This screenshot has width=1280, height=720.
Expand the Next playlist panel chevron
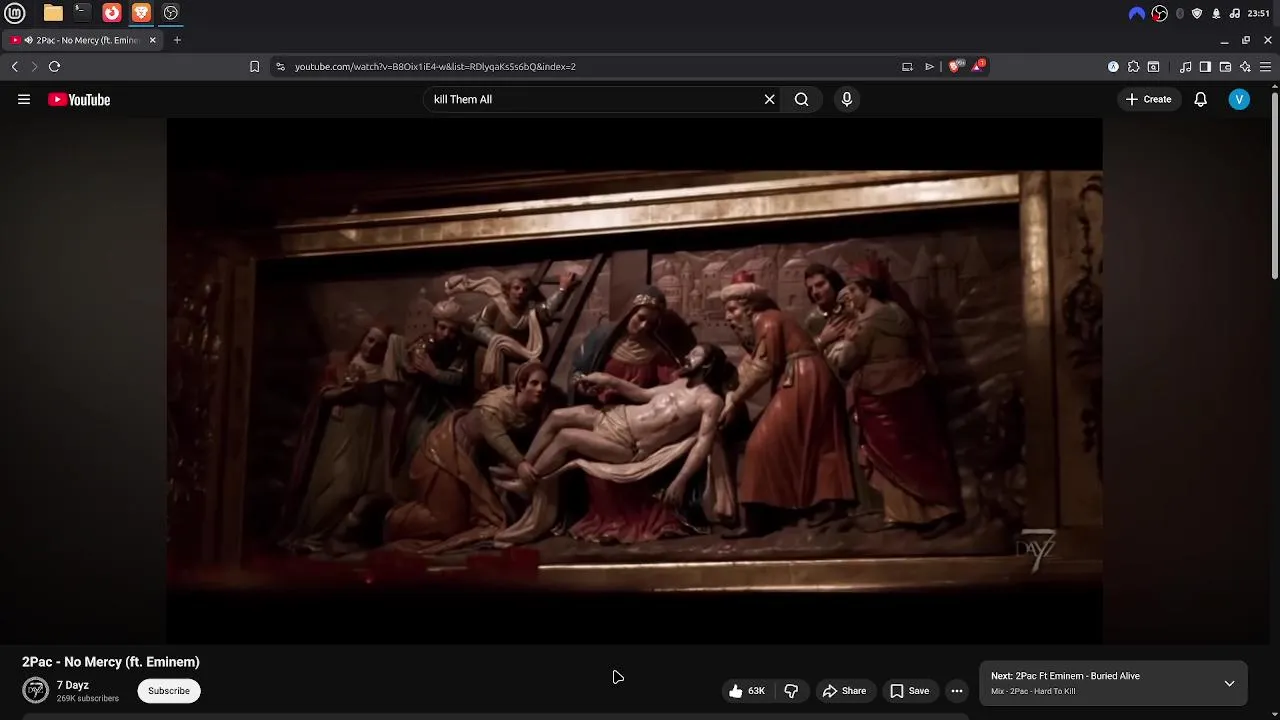(x=1229, y=684)
